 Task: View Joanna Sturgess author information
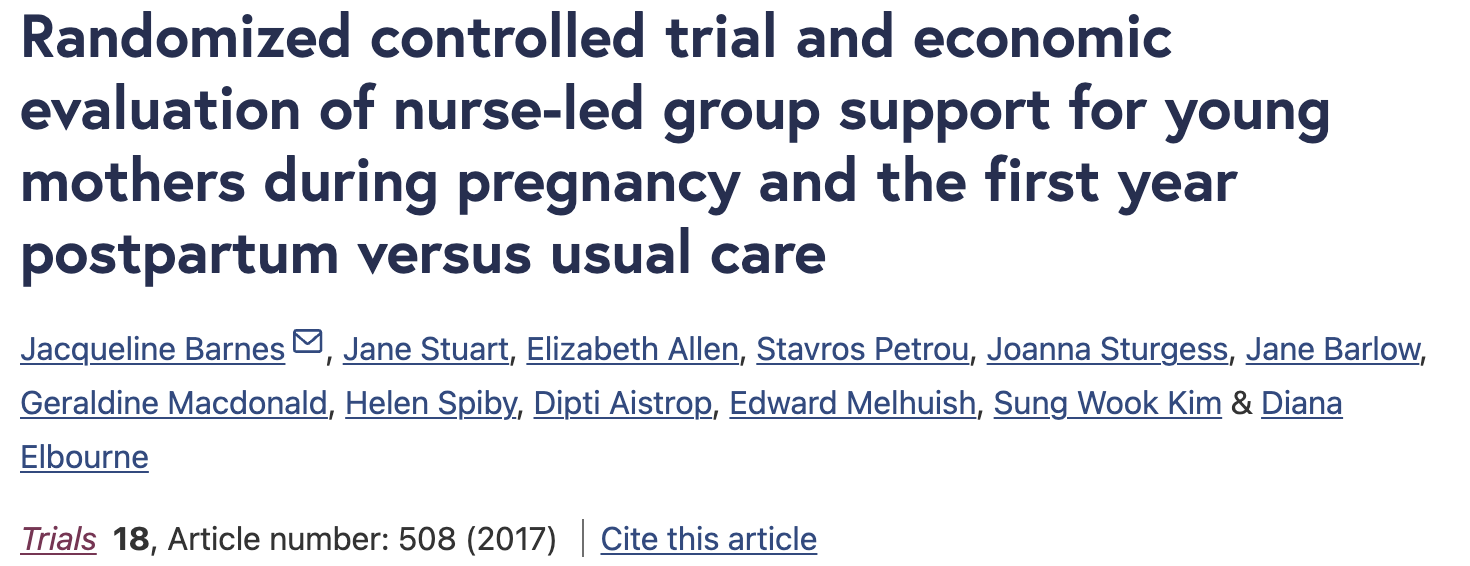point(1107,349)
